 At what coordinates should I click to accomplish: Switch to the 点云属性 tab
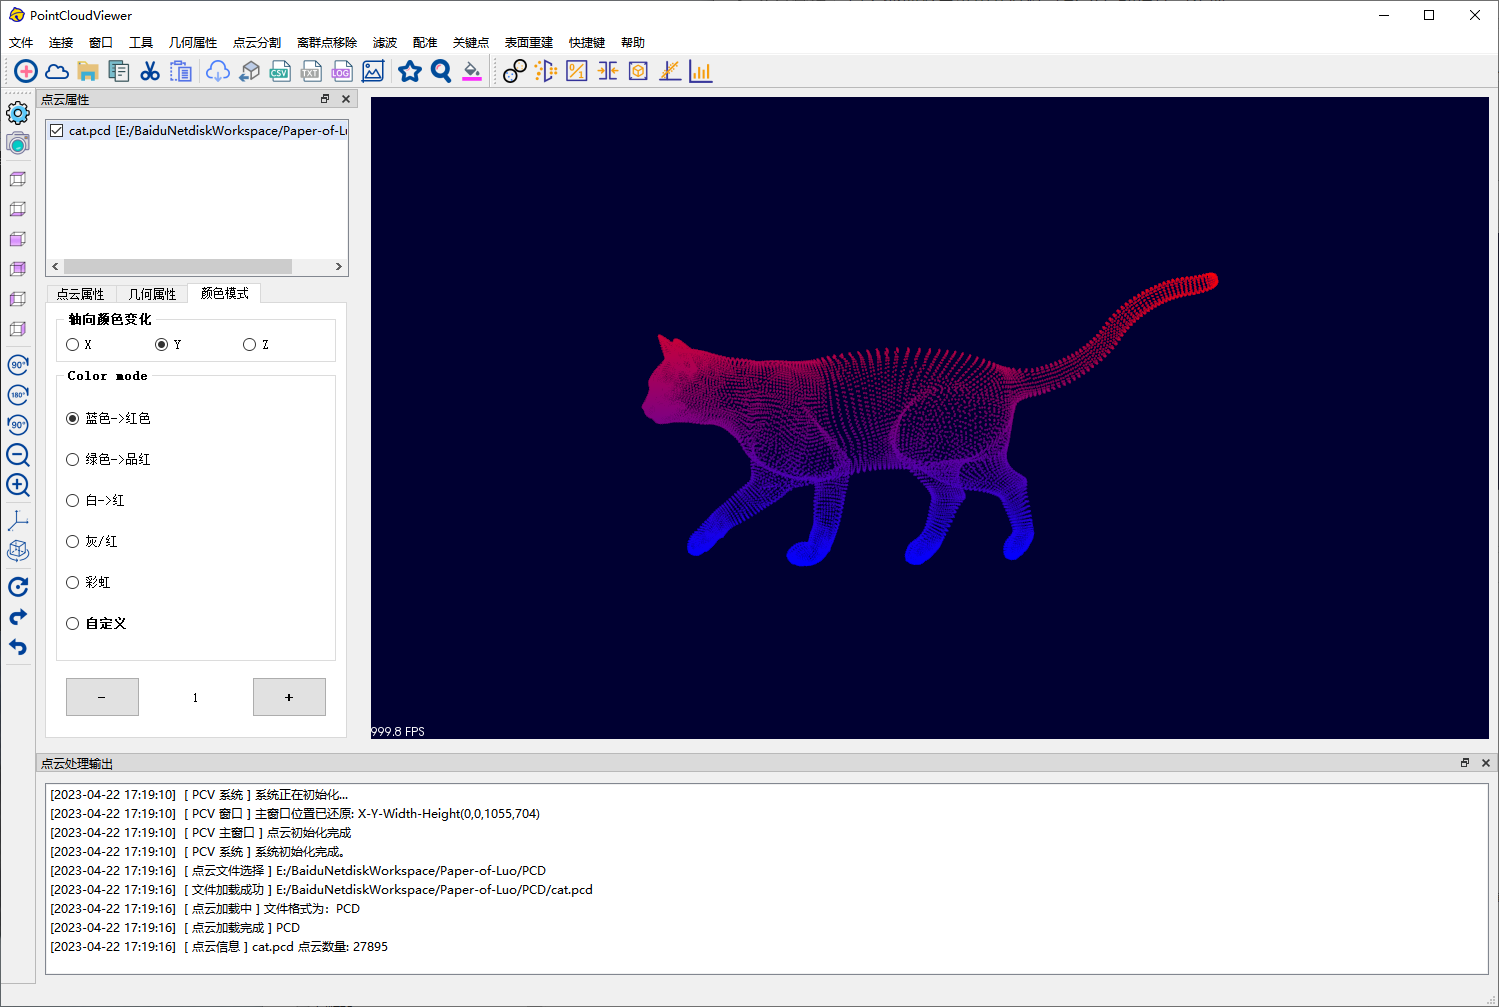(81, 294)
